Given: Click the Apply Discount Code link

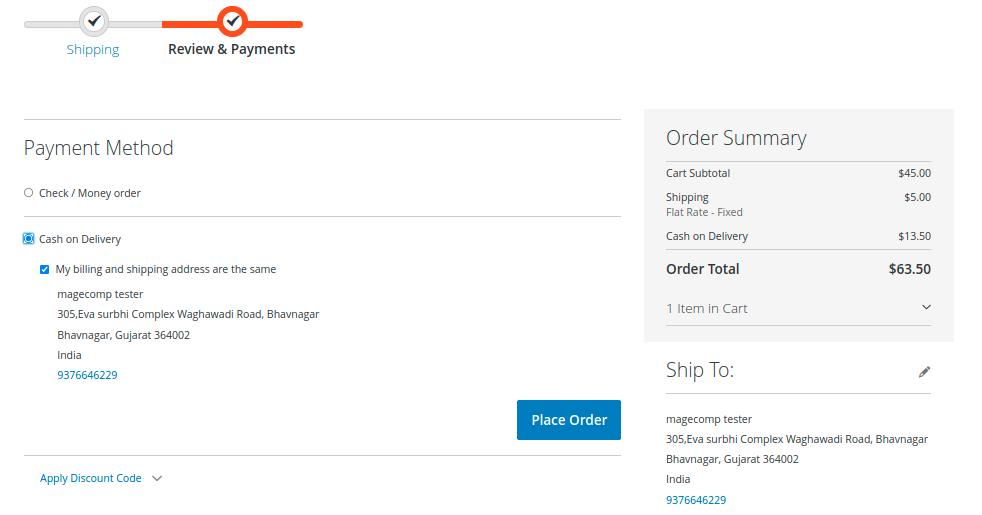Looking at the screenshot, I should pyautogui.click(x=91, y=478).
